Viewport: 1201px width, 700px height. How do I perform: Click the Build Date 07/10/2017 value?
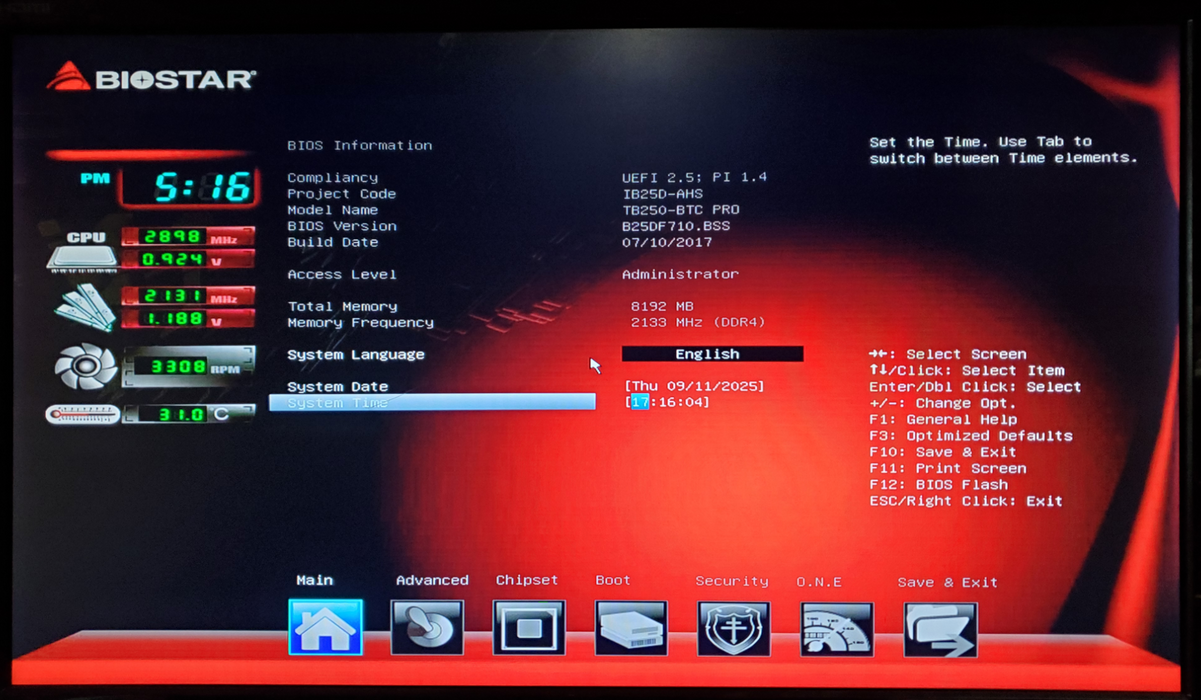667,242
